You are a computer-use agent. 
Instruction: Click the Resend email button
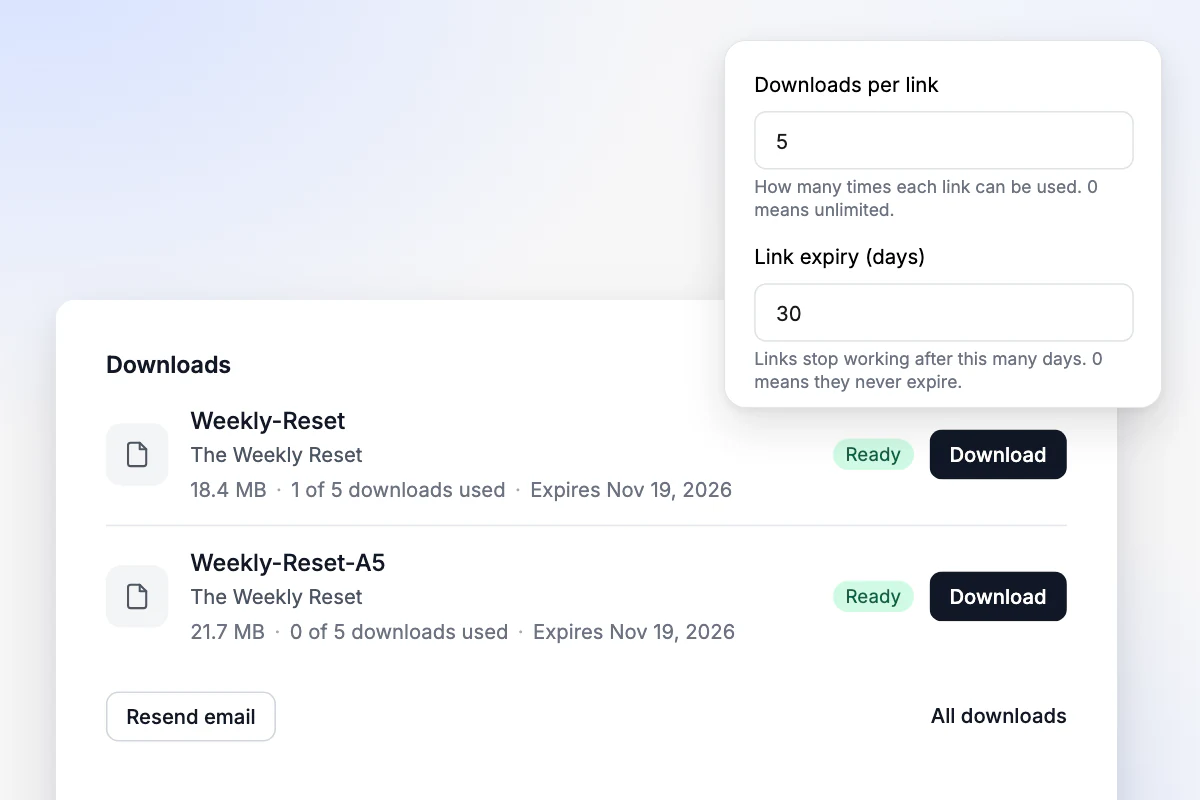click(x=191, y=717)
